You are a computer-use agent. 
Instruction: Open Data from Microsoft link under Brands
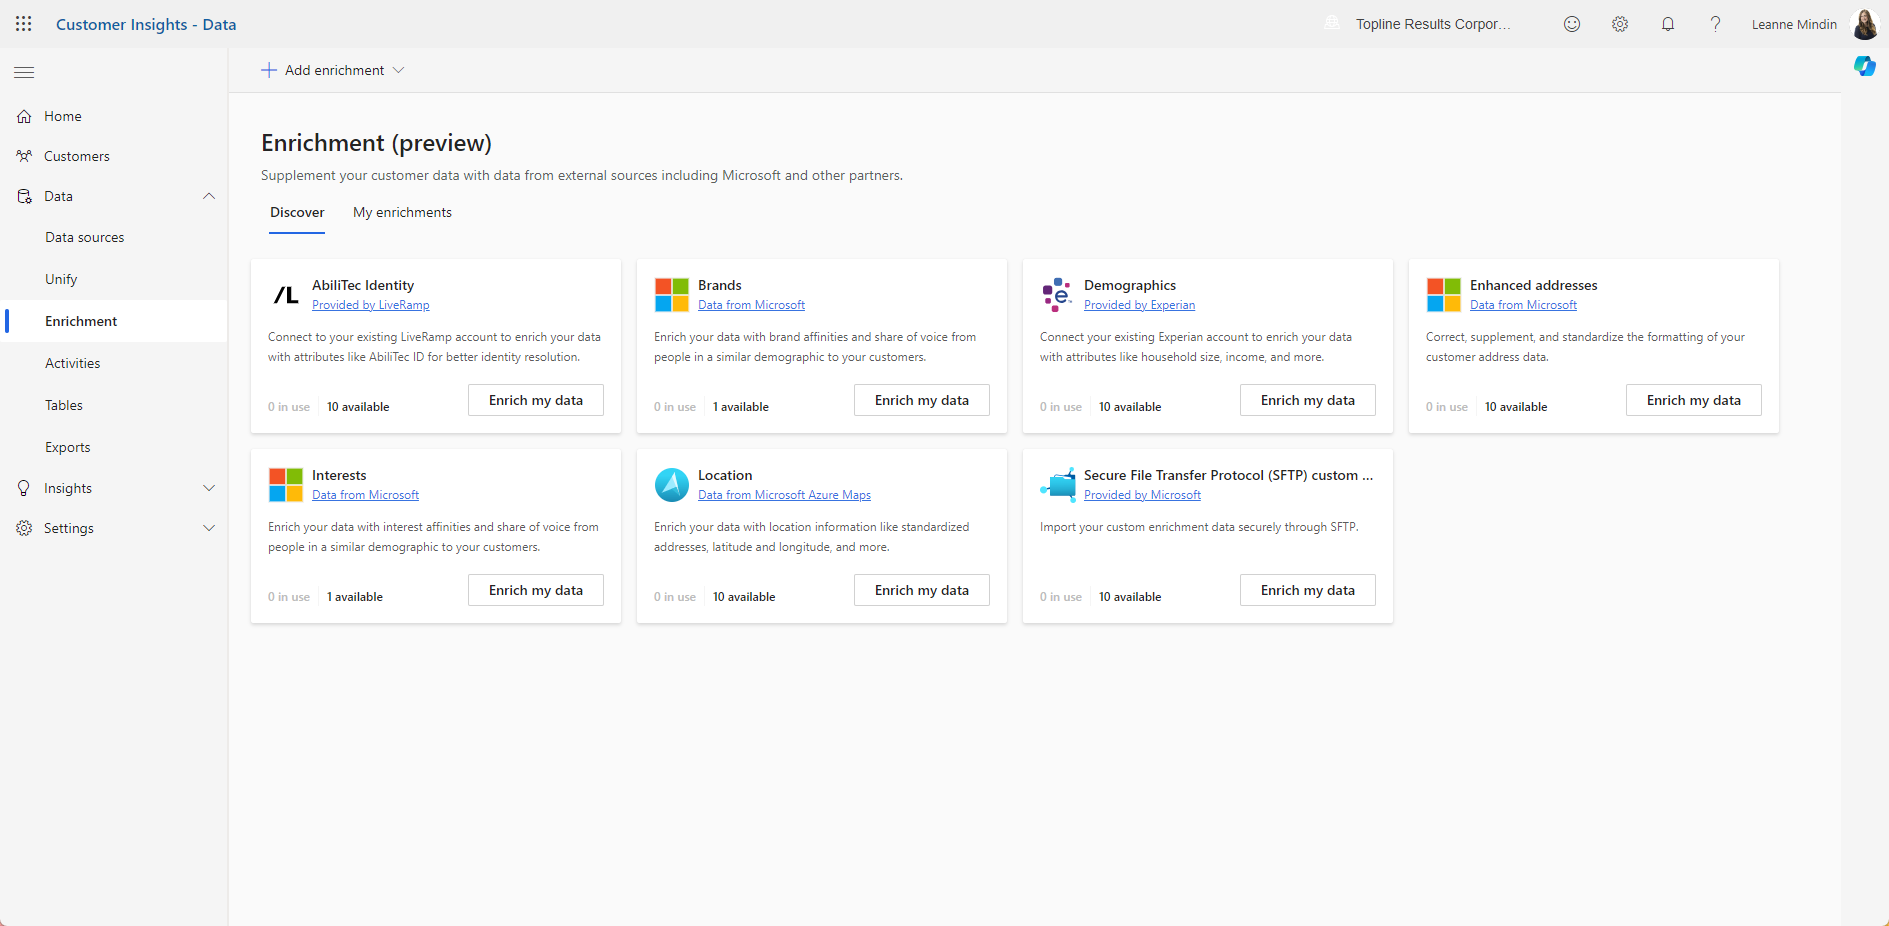coord(751,305)
